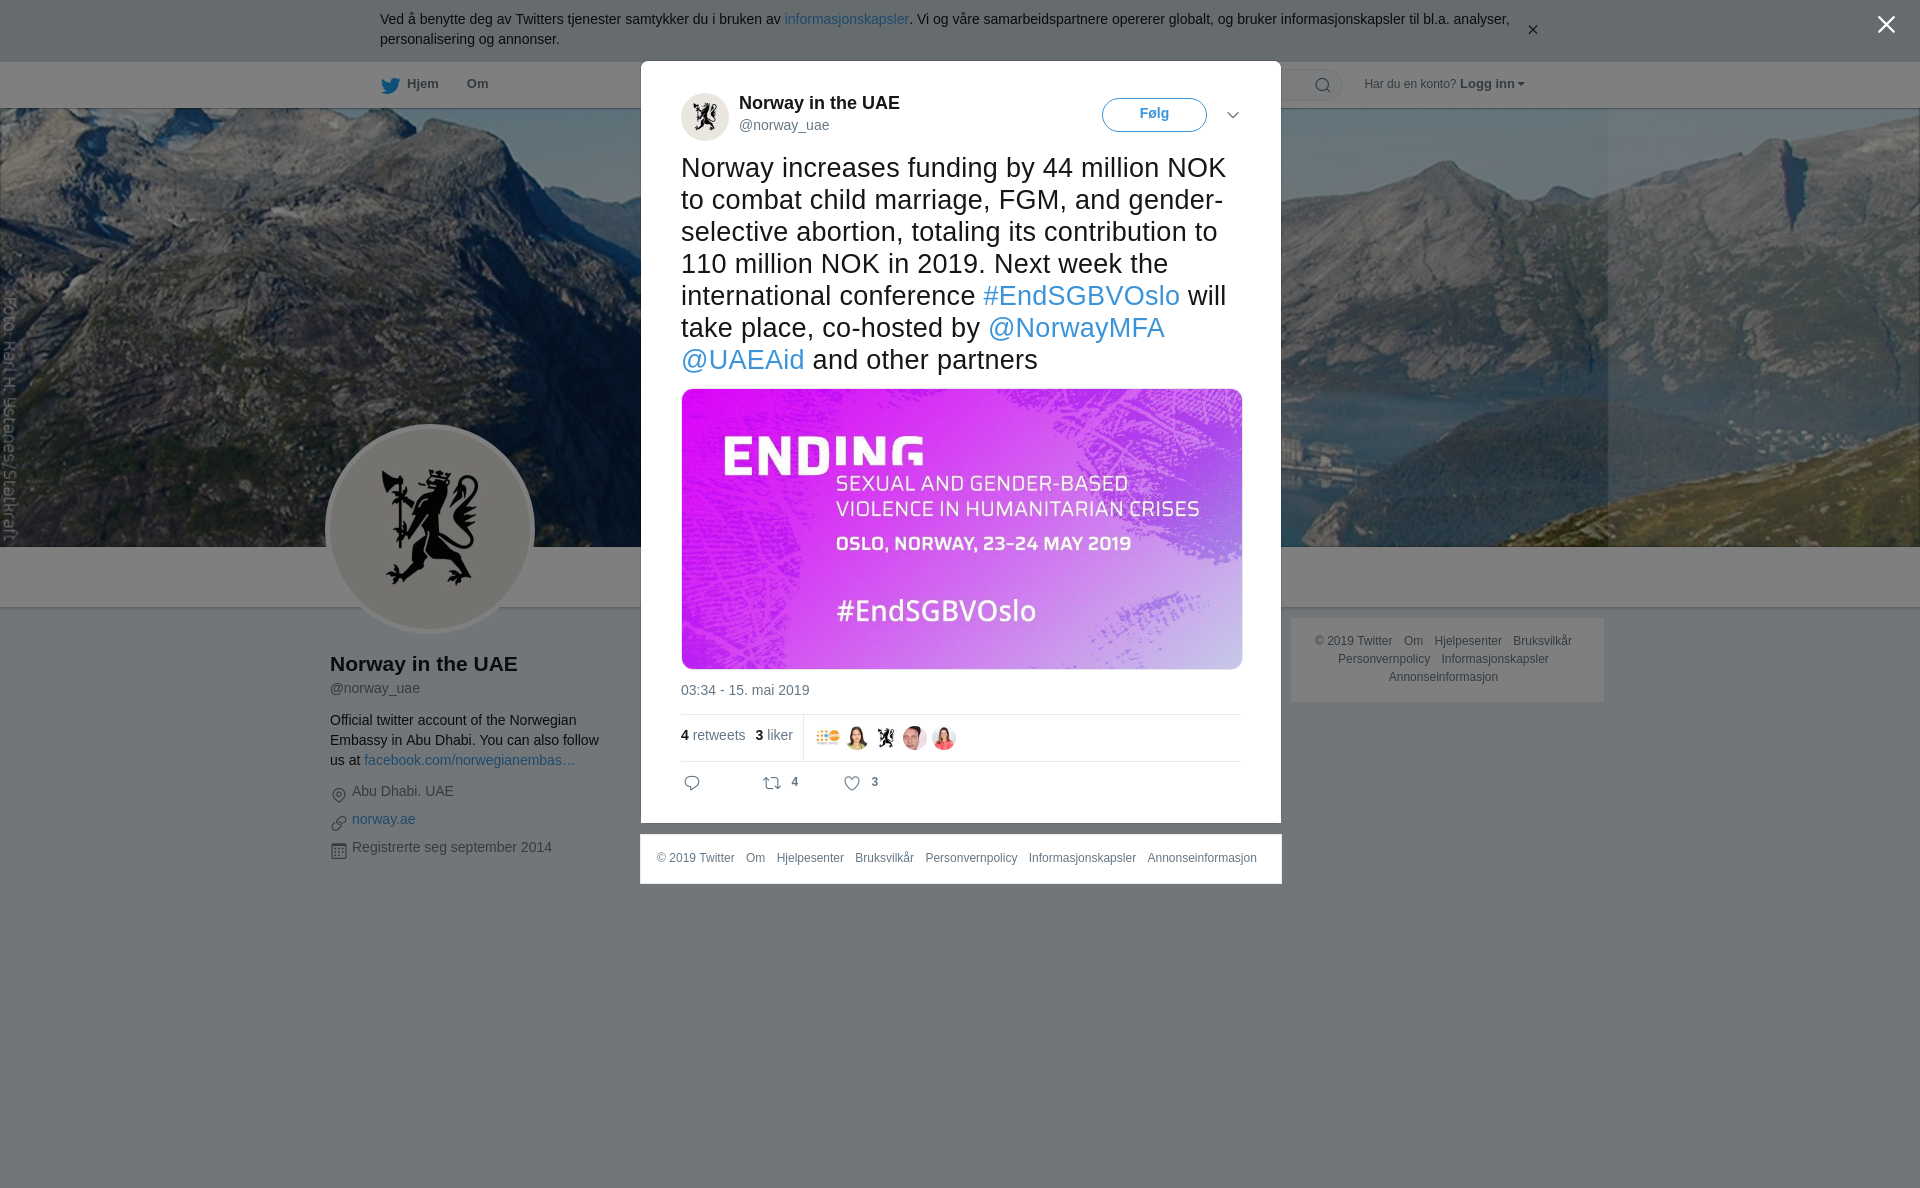Show the 4 retweets list
This screenshot has height=1188, width=1920.
713,735
